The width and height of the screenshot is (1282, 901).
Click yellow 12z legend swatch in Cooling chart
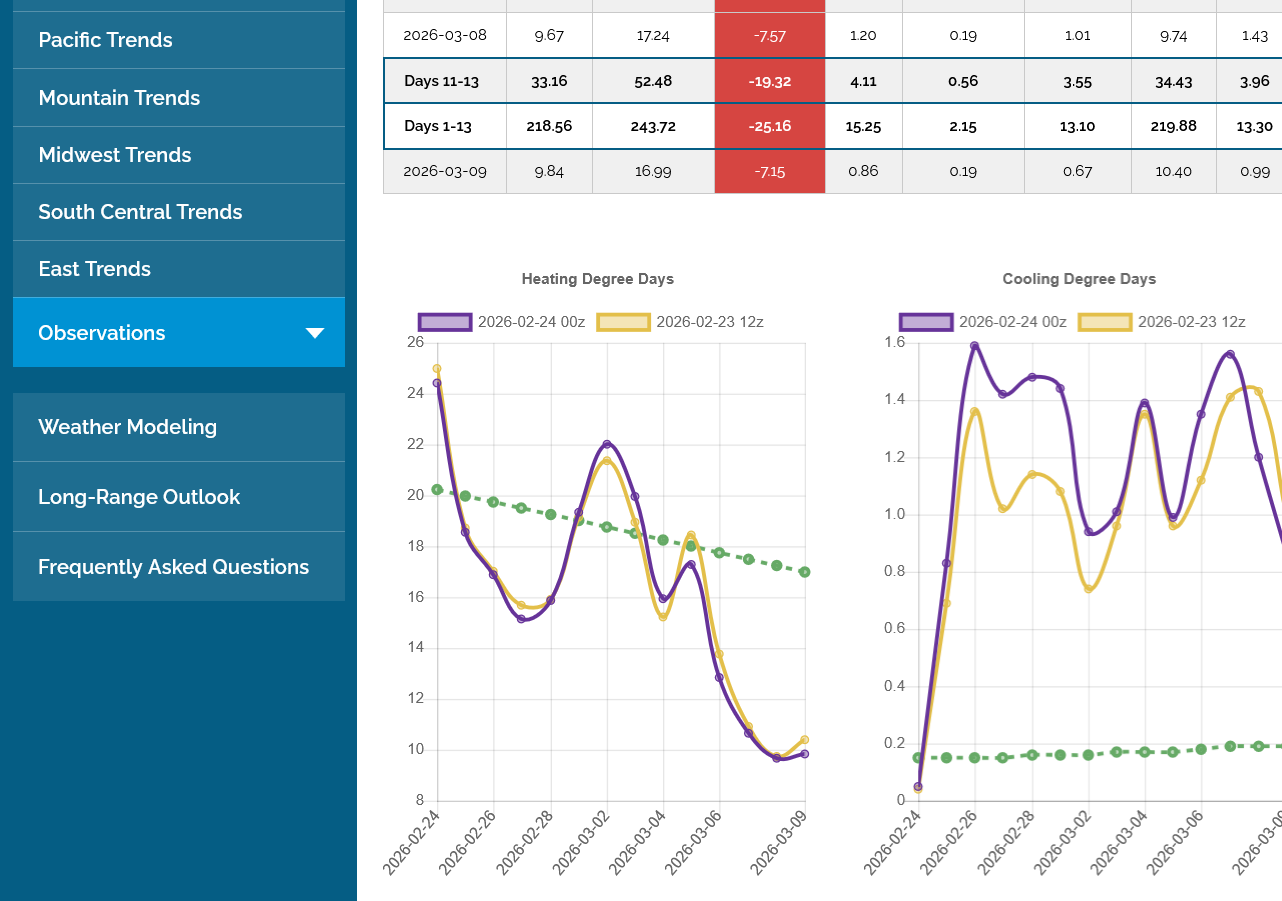tap(1105, 322)
